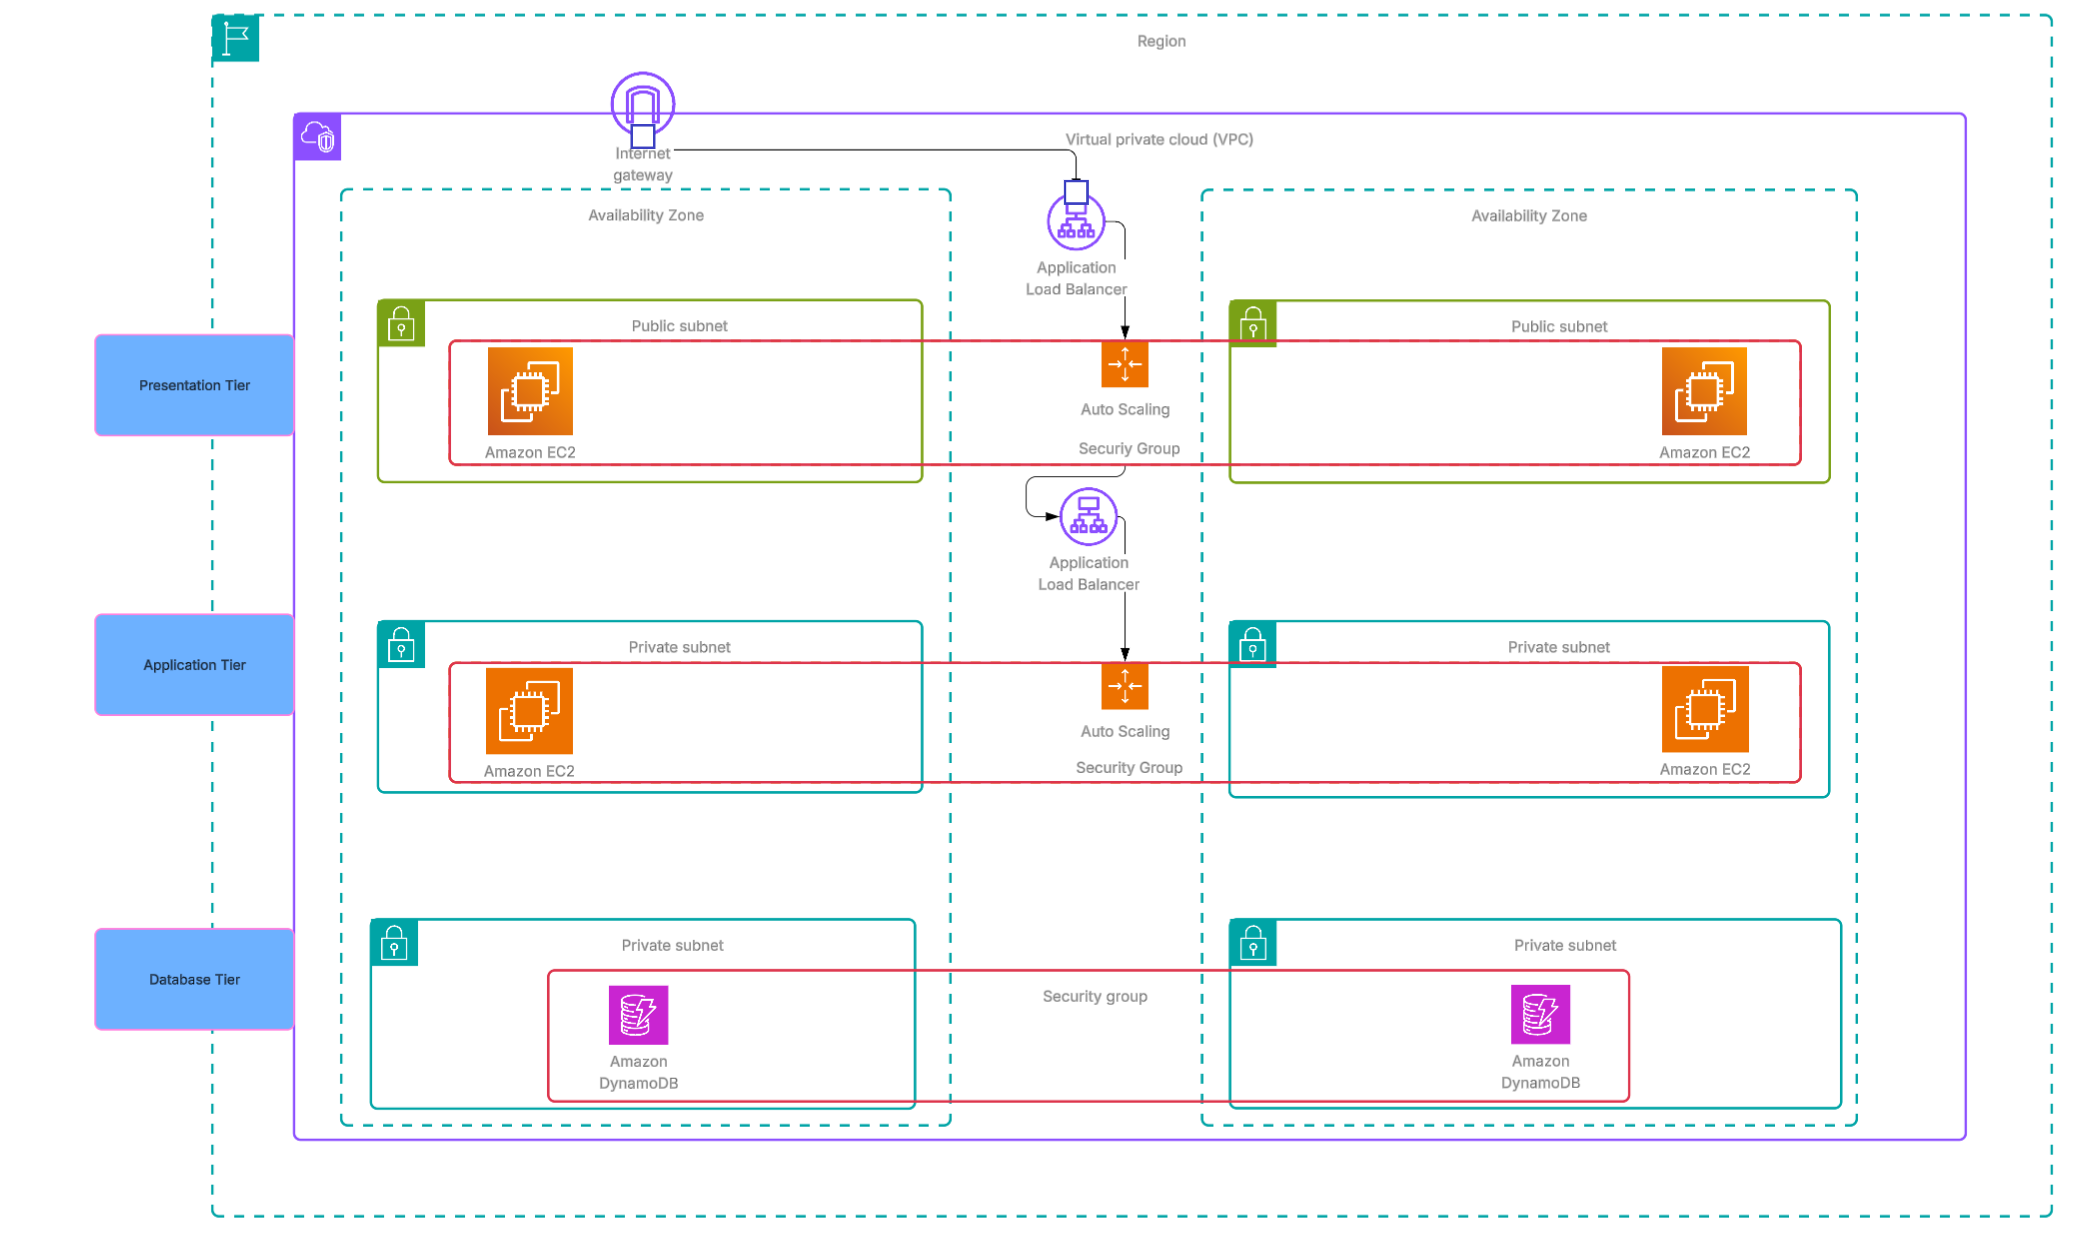Click the Presentation Tier box

click(194, 385)
